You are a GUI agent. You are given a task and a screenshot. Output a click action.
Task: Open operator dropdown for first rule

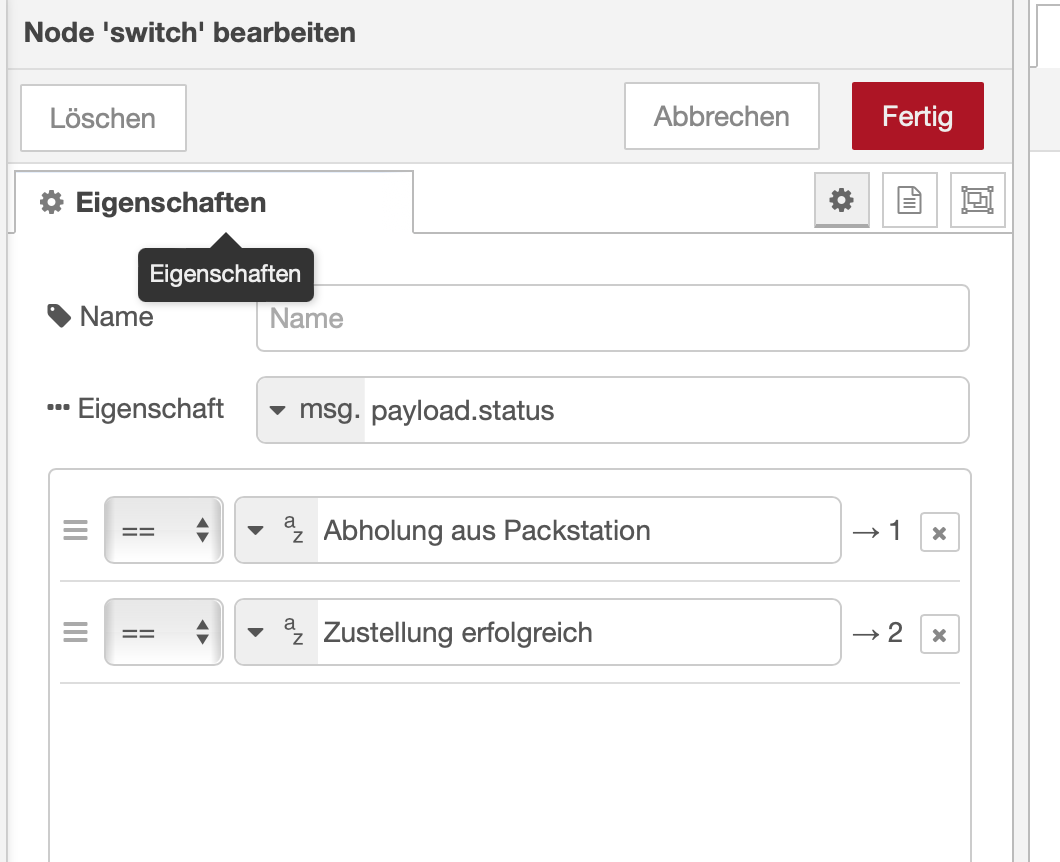coord(164,531)
